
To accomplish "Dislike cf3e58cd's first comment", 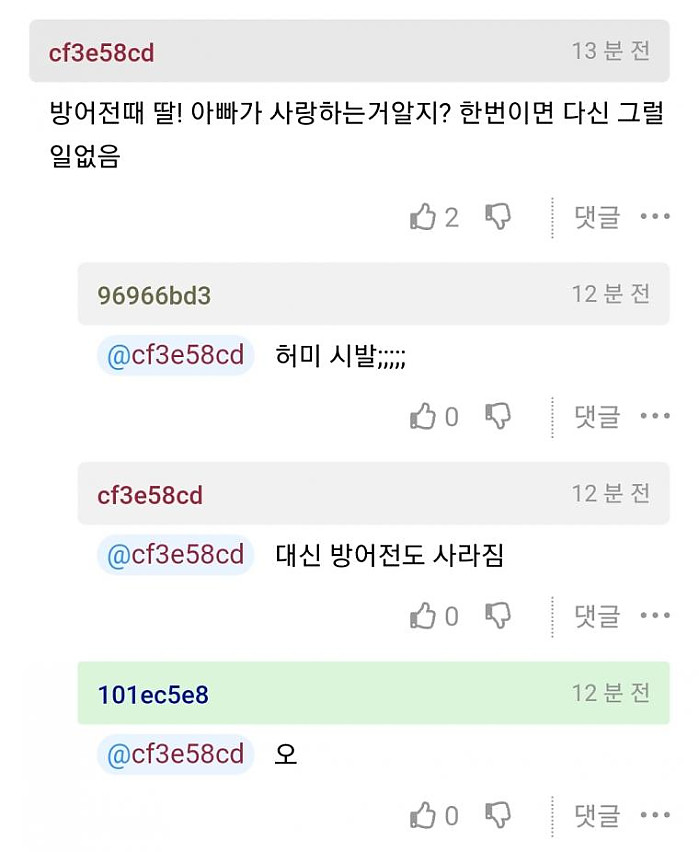I will pos(501,216).
